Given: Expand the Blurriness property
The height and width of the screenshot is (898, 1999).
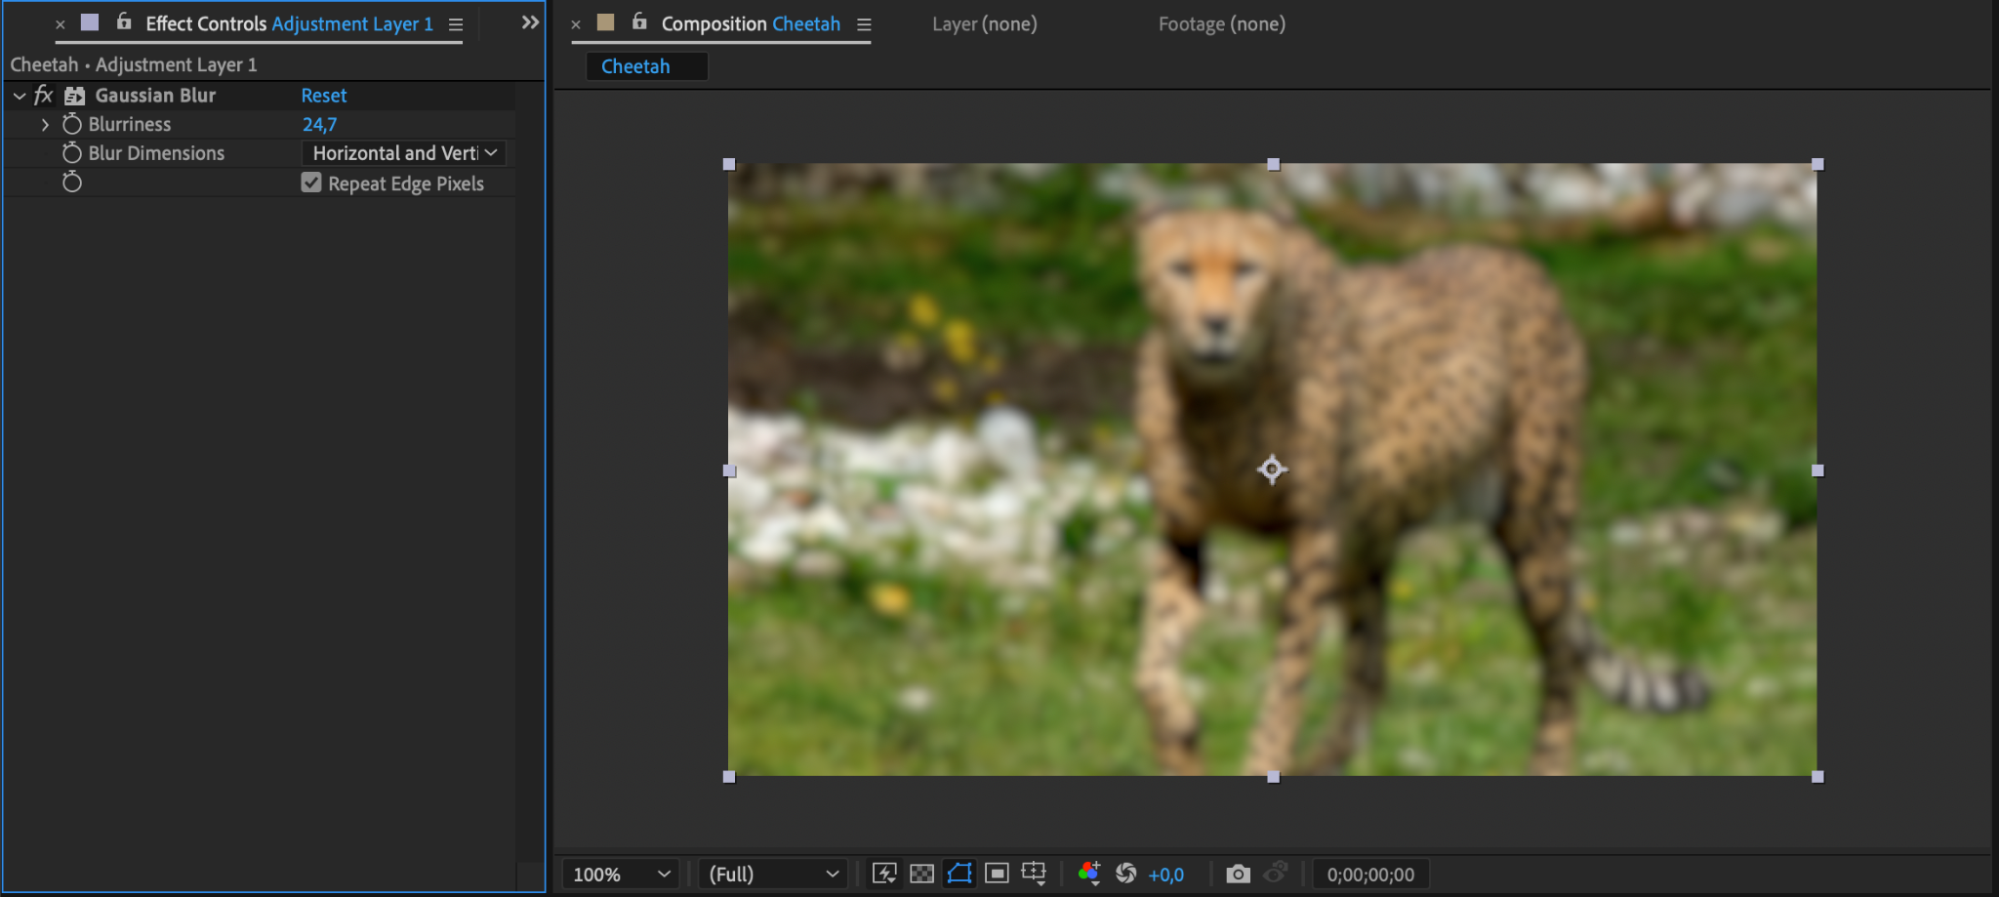Looking at the screenshot, I should click(45, 125).
